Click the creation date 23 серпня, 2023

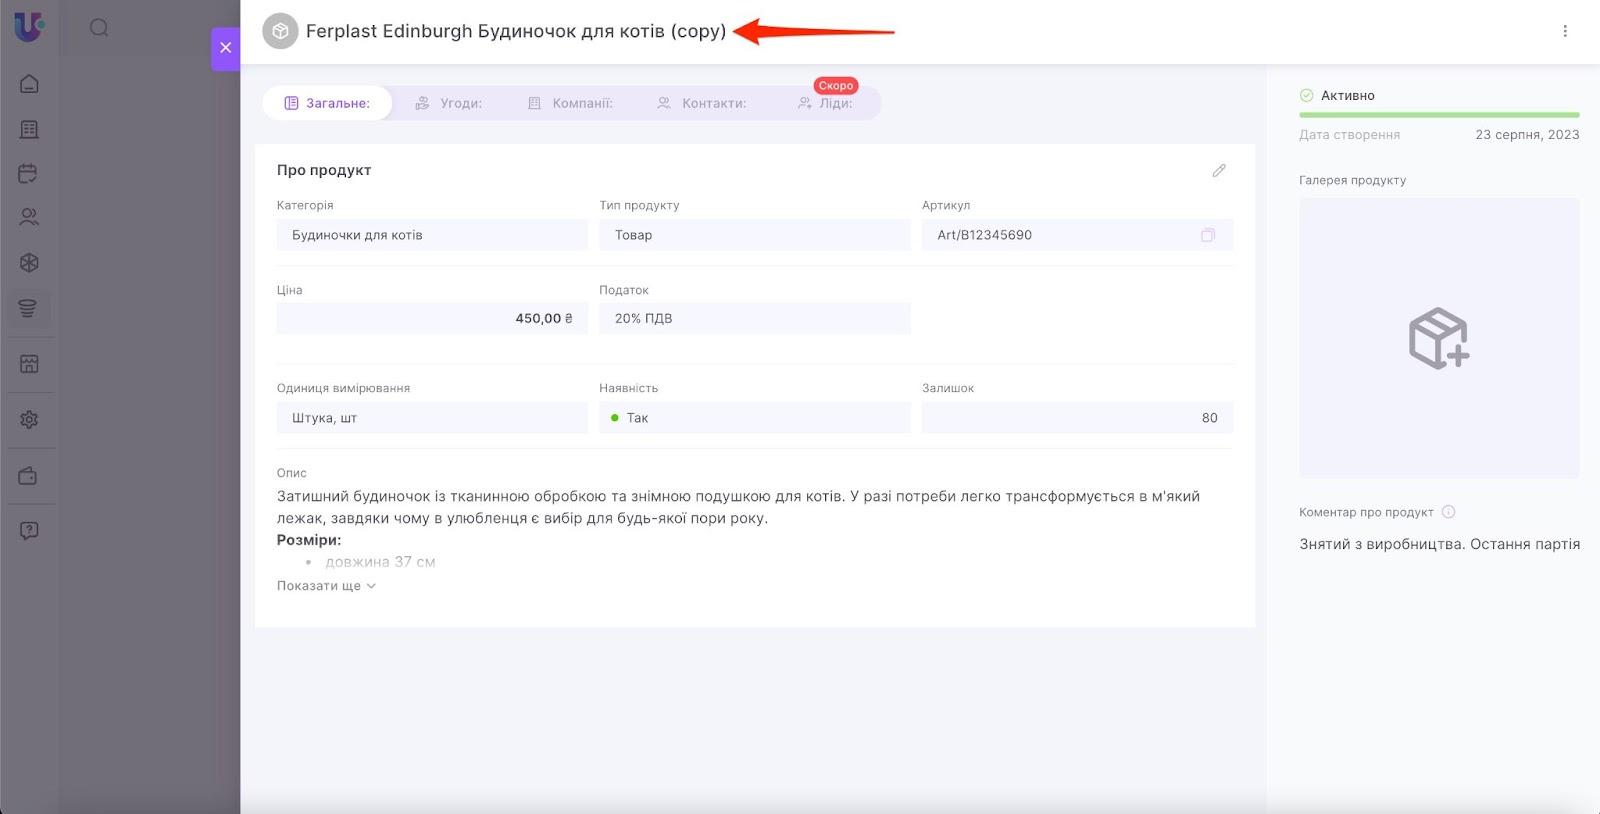pyautogui.click(x=1527, y=135)
